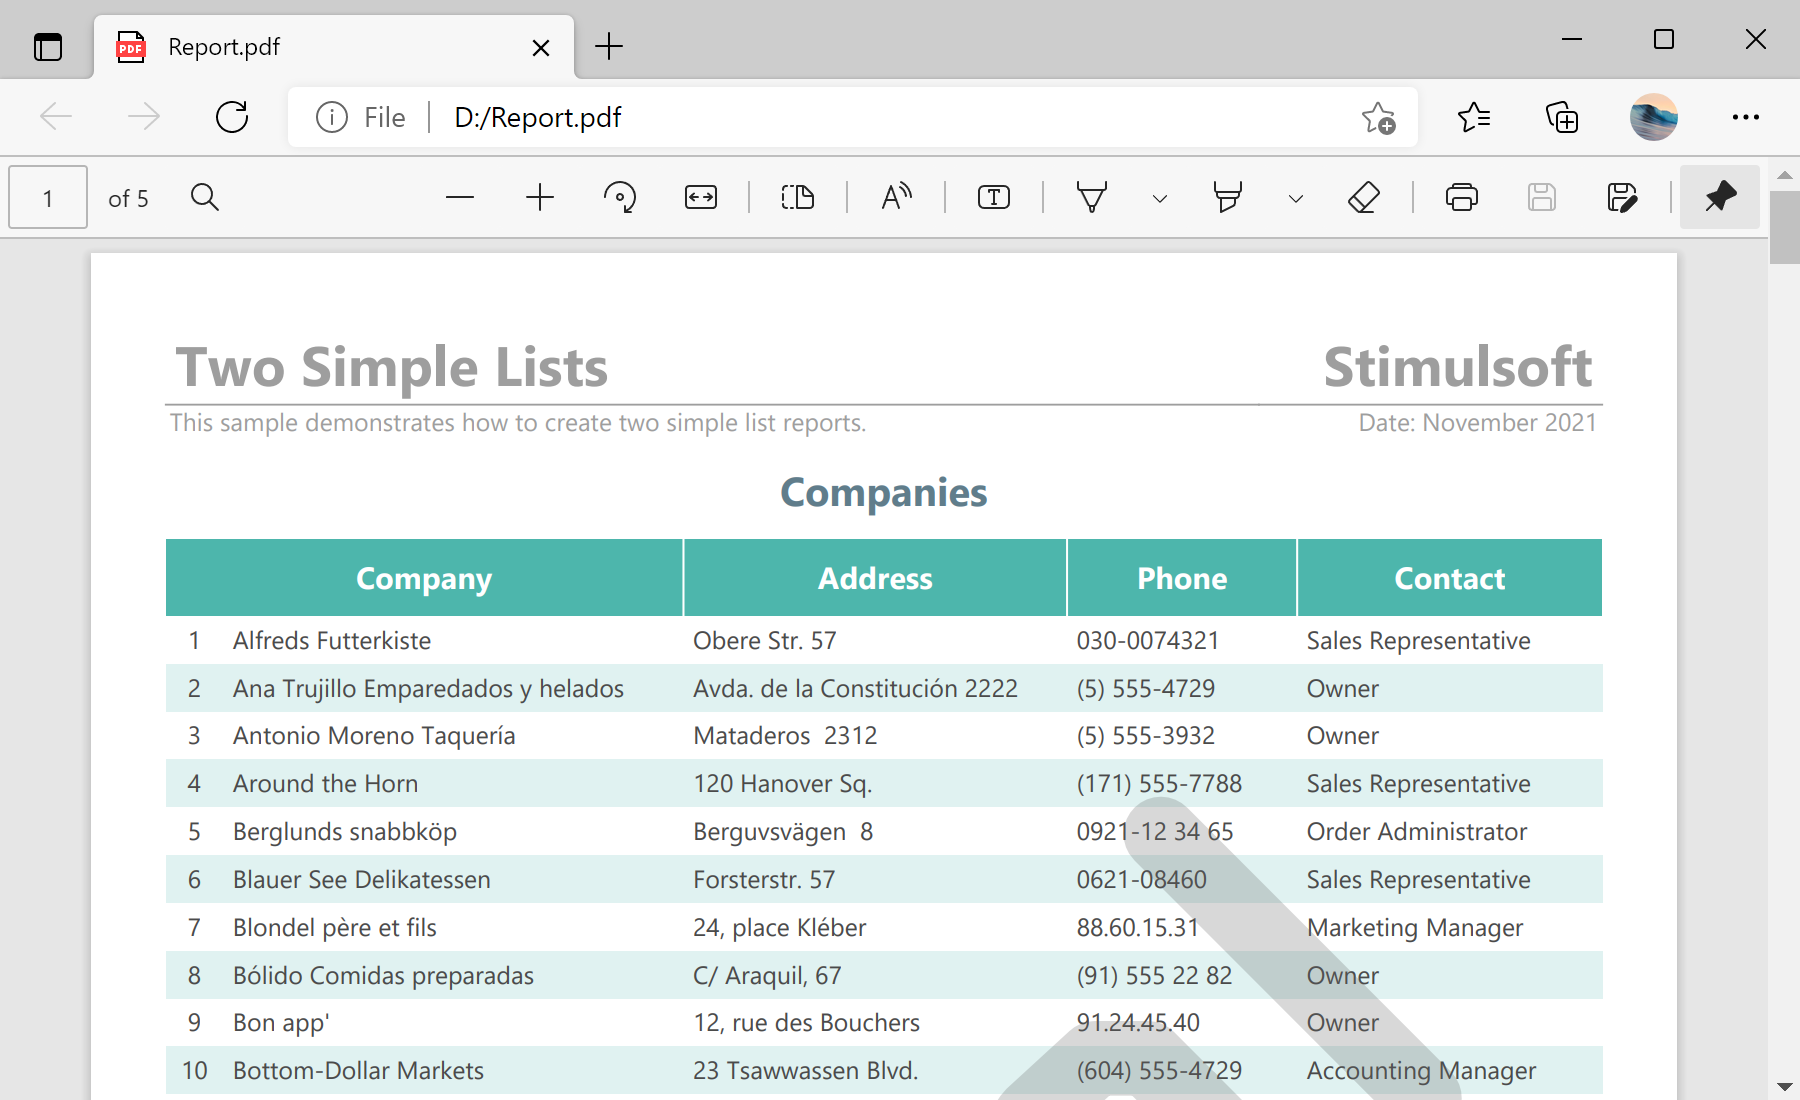Viewport: 1800px width, 1100px height.
Task: Click address '24, place Kléber'
Action: click(x=779, y=928)
